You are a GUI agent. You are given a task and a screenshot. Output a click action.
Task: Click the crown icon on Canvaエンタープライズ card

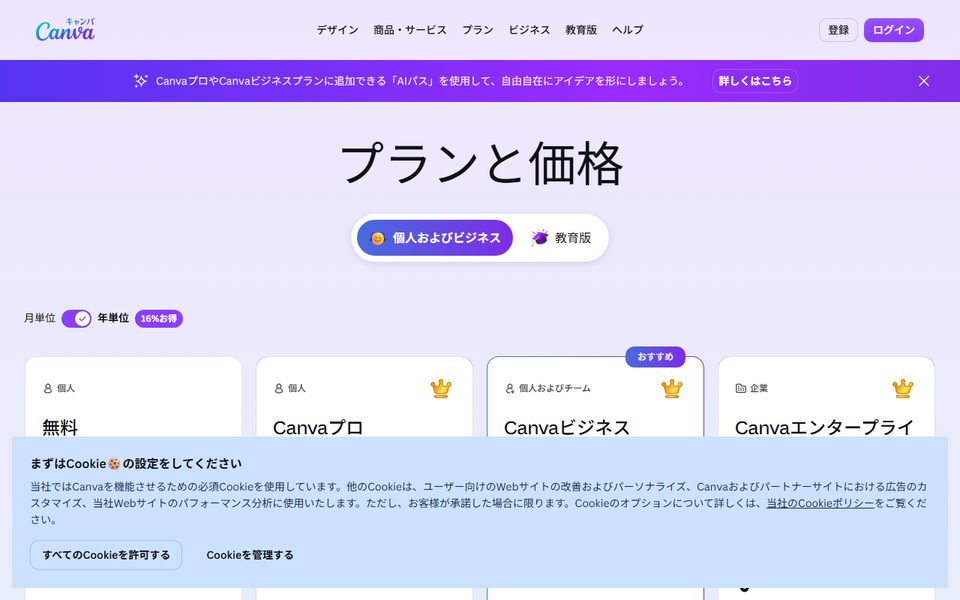click(x=902, y=388)
